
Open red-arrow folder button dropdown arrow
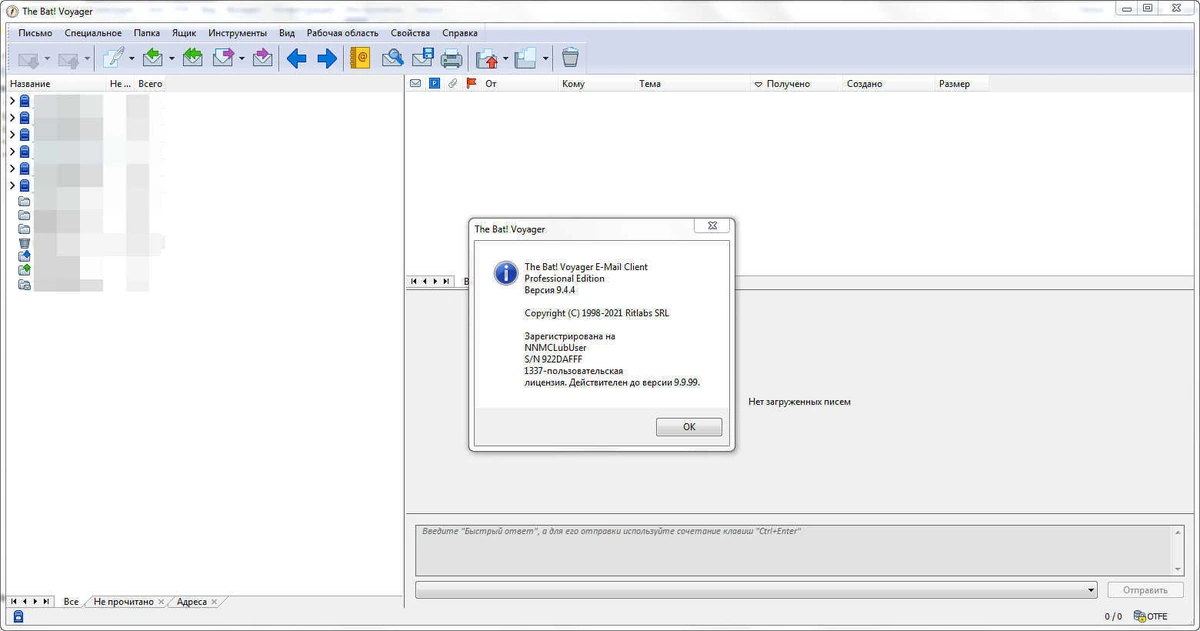(505, 59)
